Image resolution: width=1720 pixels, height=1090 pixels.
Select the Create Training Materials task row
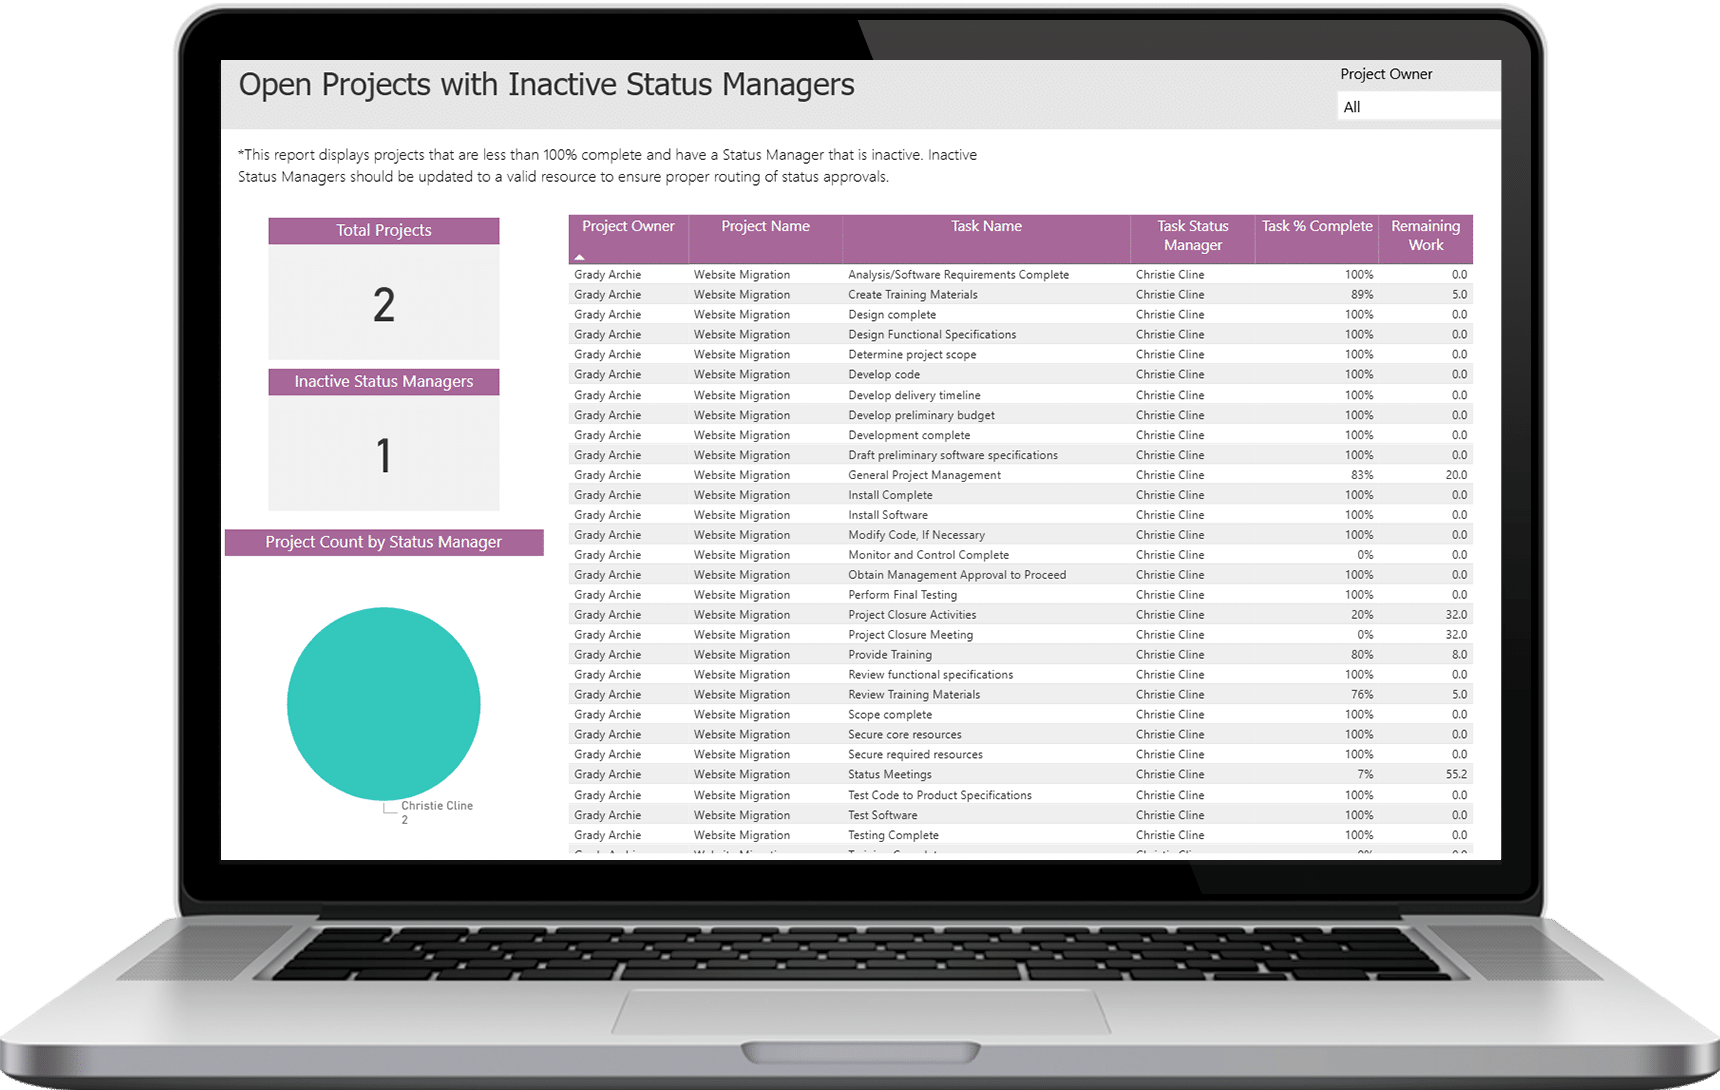pyautogui.click(x=912, y=295)
